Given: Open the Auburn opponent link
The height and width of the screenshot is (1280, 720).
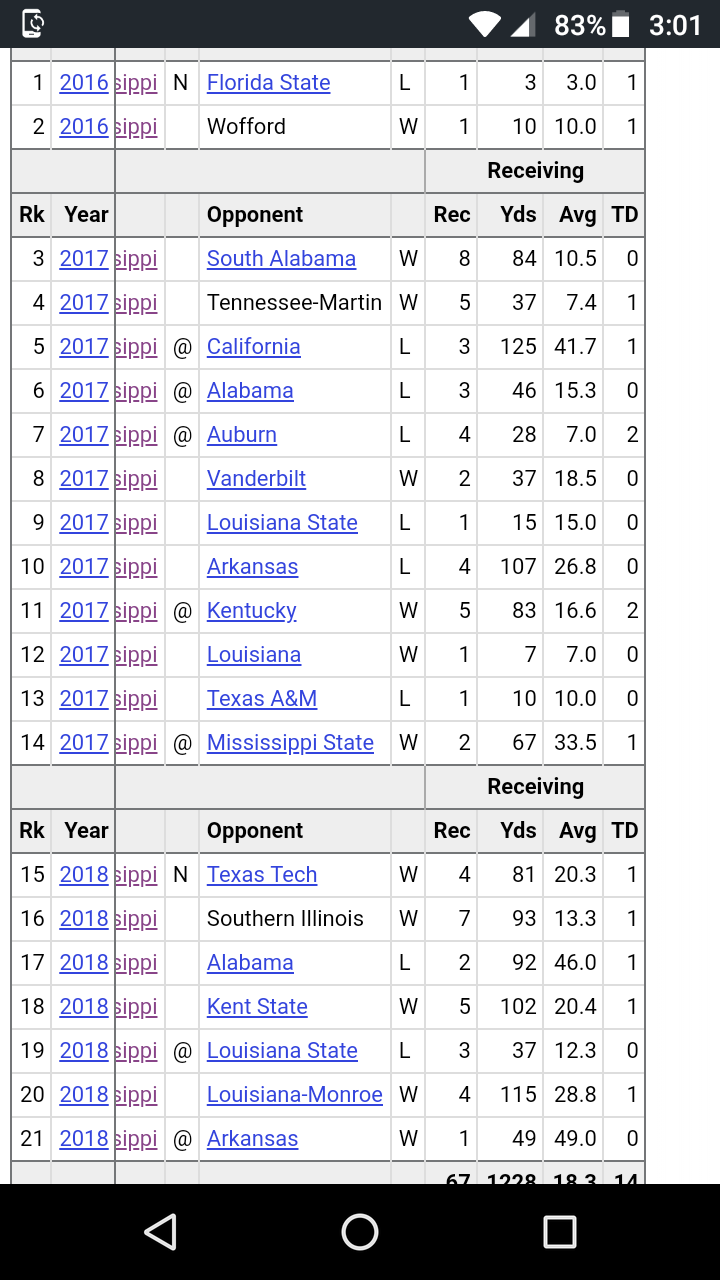Looking at the screenshot, I should [241, 435].
